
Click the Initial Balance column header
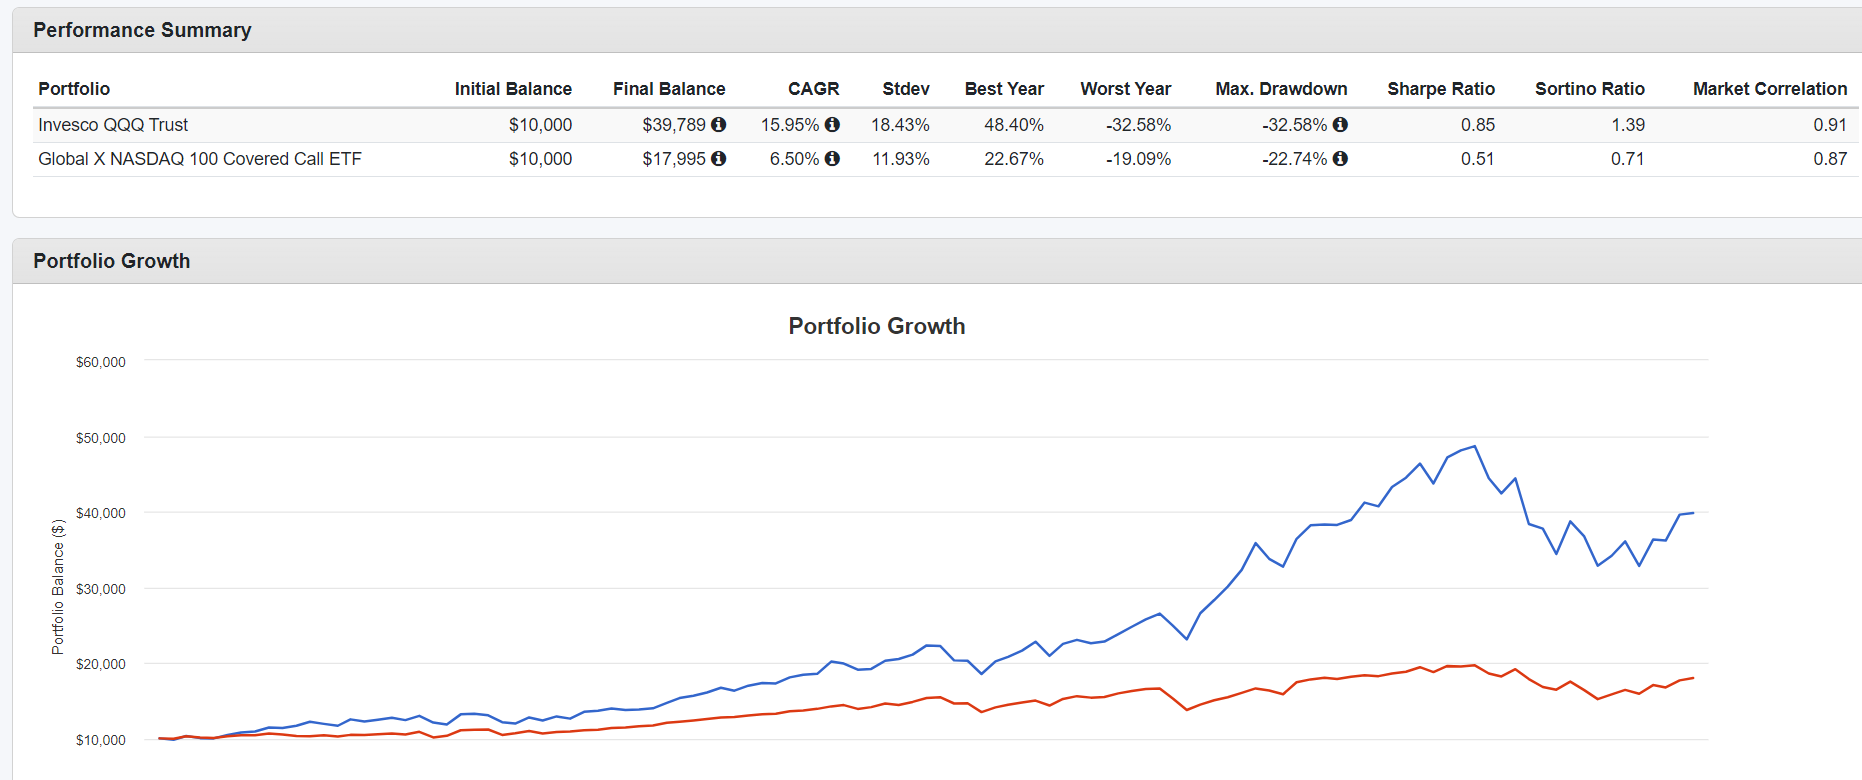click(x=513, y=89)
